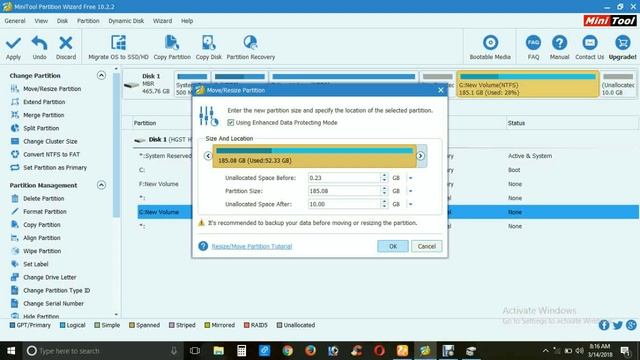Launch Partition Recovery tool
This screenshot has width=640, height=360.
point(251,47)
